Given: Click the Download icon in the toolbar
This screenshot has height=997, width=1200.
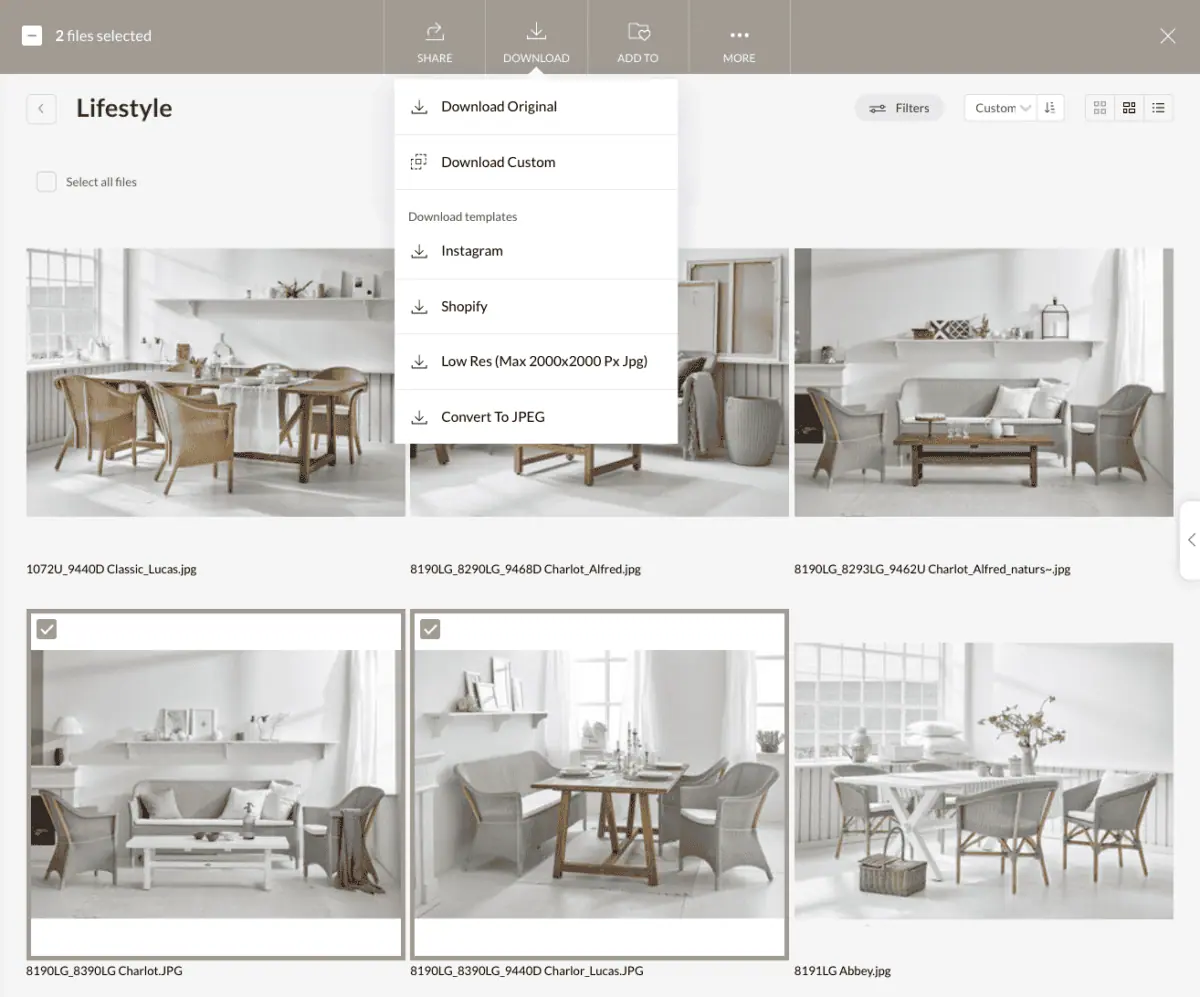Looking at the screenshot, I should point(536,31).
